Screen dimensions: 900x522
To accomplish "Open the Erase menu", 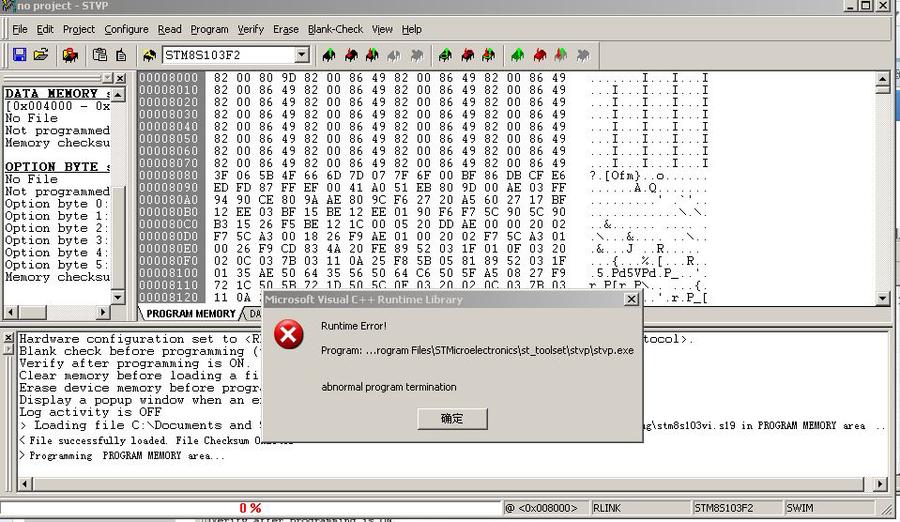I will click(x=285, y=29).
